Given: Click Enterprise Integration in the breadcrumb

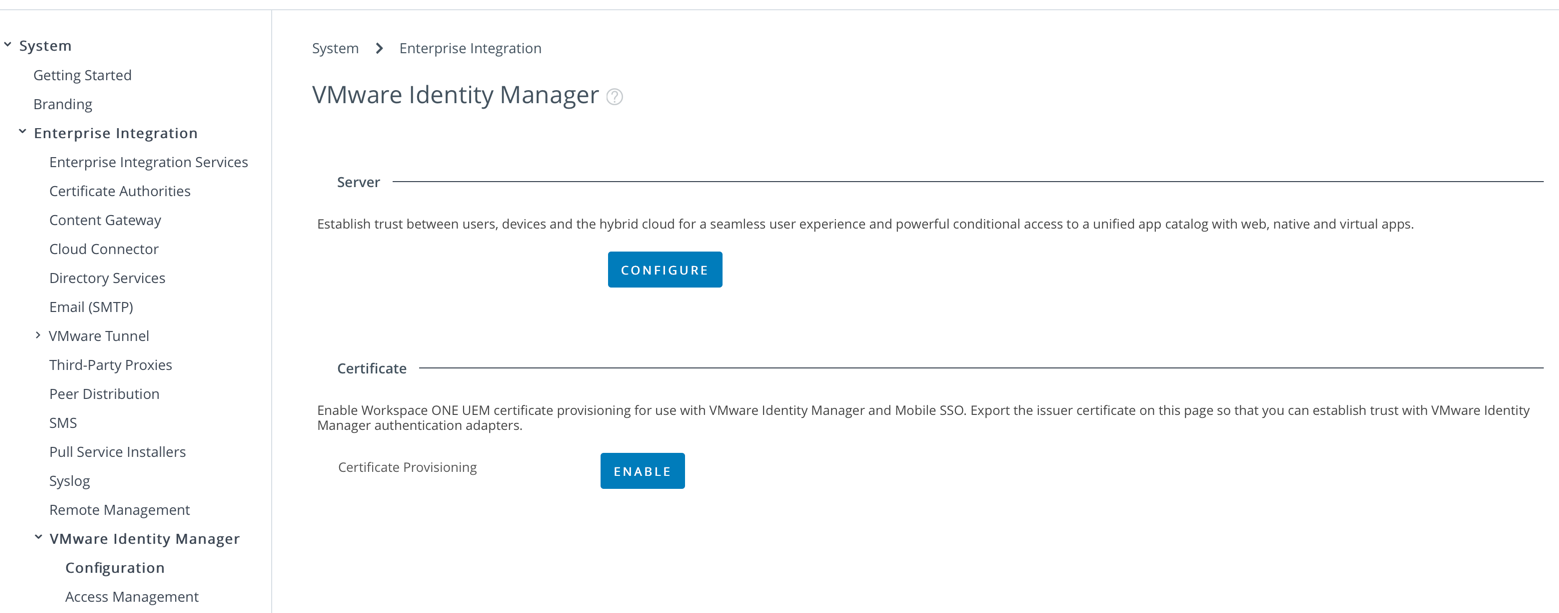Looking at the screenshot, I should [470, 47].
